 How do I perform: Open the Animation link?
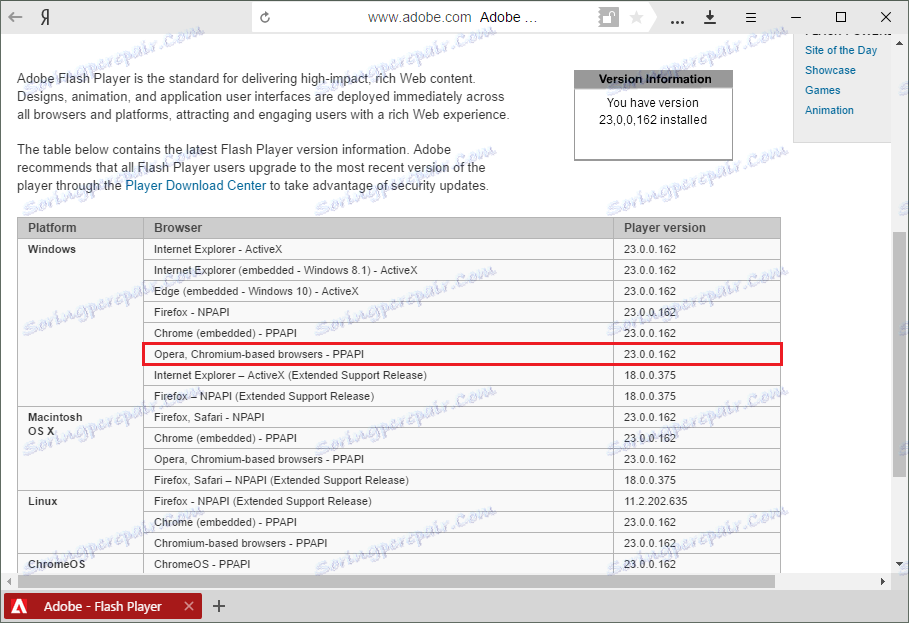[x=829, y=110]
